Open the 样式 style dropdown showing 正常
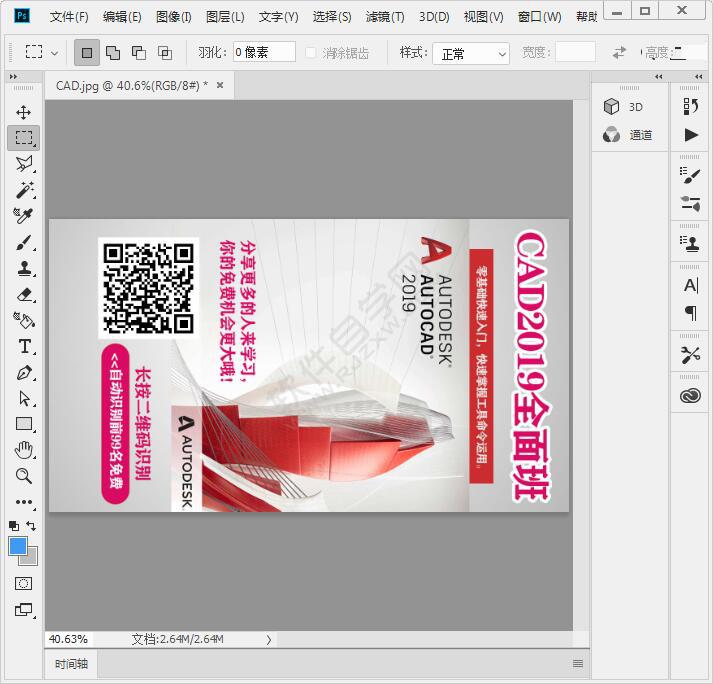 pyautogui.click(x=471, y=54)
